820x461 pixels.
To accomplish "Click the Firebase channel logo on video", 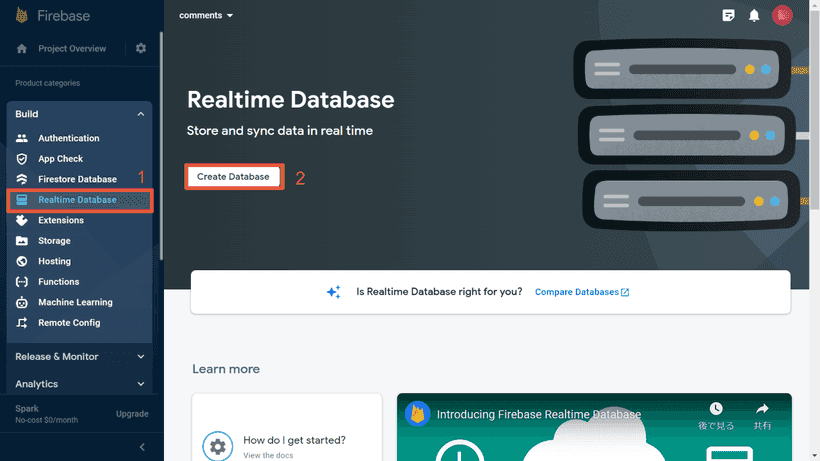I will pos(417,414).
